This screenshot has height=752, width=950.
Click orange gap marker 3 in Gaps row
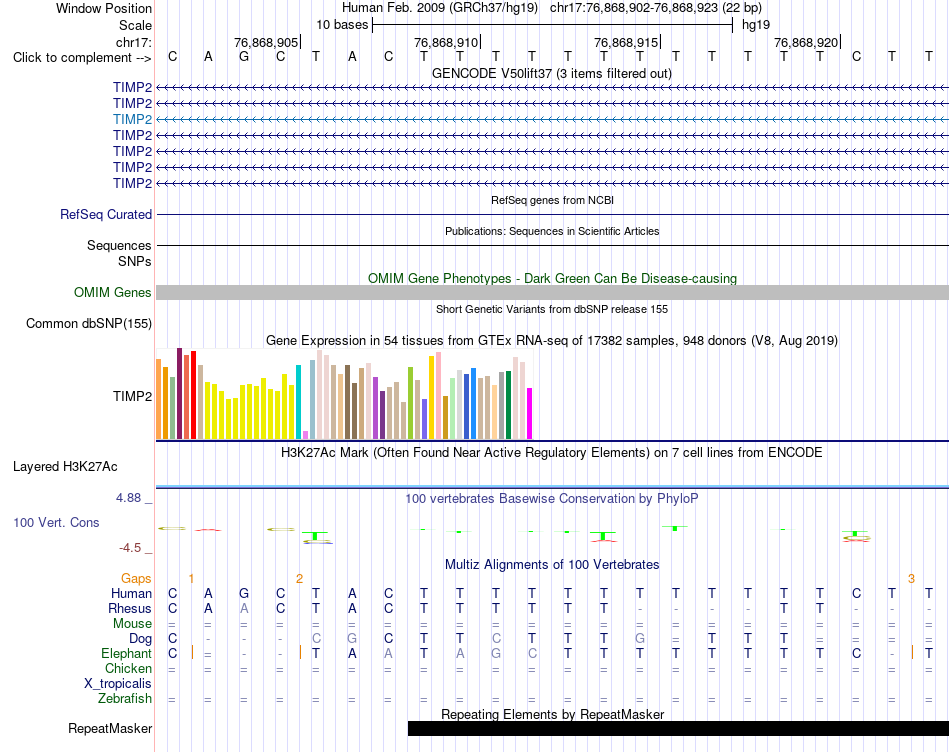point(911,579)
